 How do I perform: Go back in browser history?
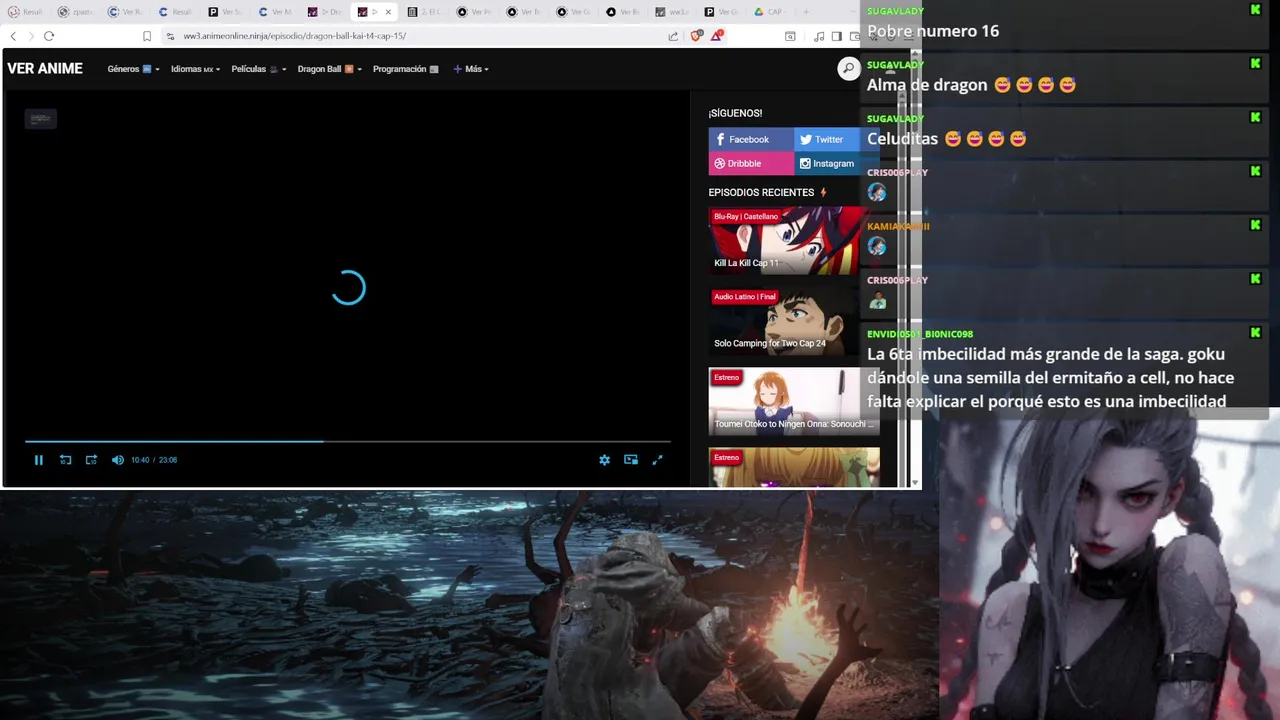tap(13, 36)
